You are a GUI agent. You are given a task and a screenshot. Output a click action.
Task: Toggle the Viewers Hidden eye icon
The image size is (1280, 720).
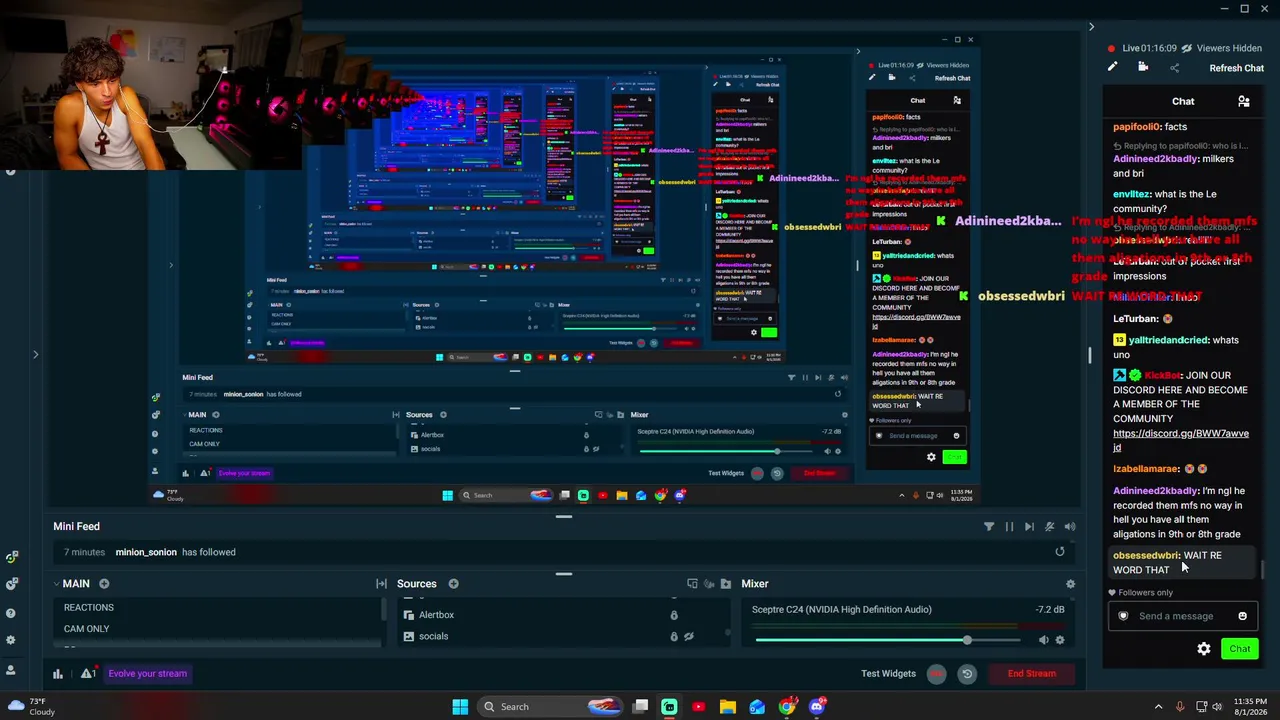coord(1187,48)
